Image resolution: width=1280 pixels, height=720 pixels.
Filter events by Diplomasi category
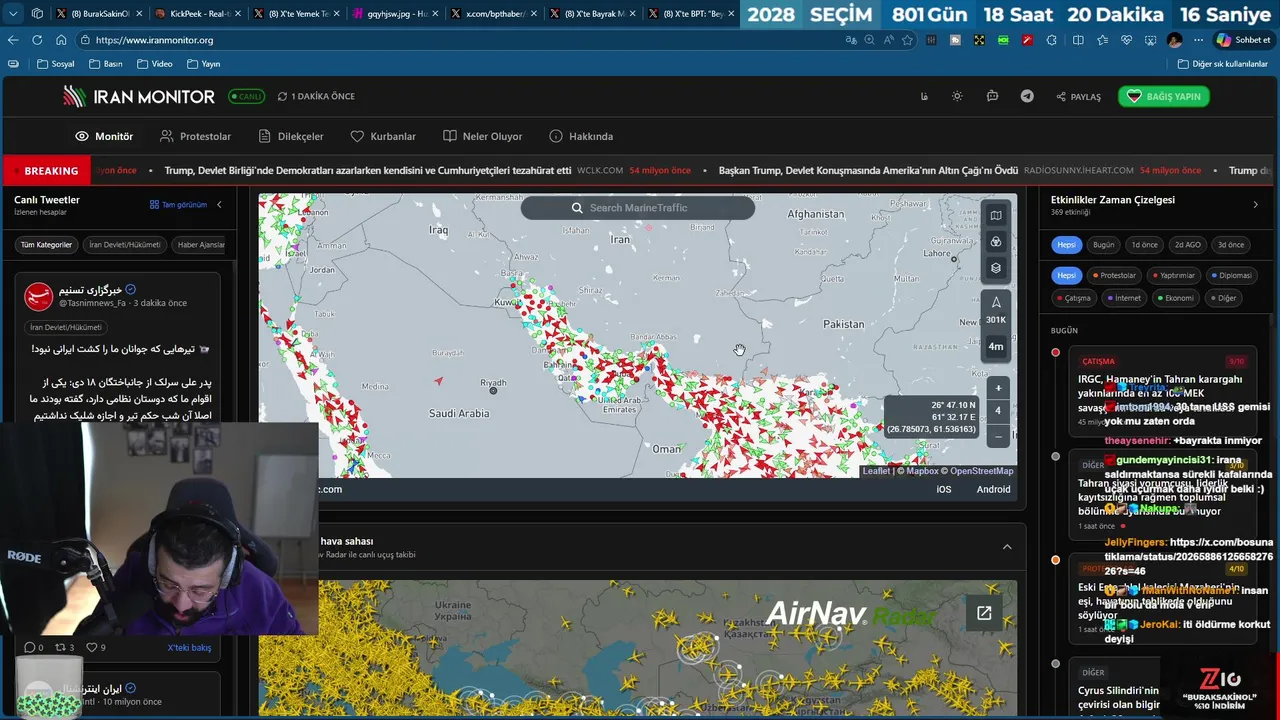(x=1231, y=275)
